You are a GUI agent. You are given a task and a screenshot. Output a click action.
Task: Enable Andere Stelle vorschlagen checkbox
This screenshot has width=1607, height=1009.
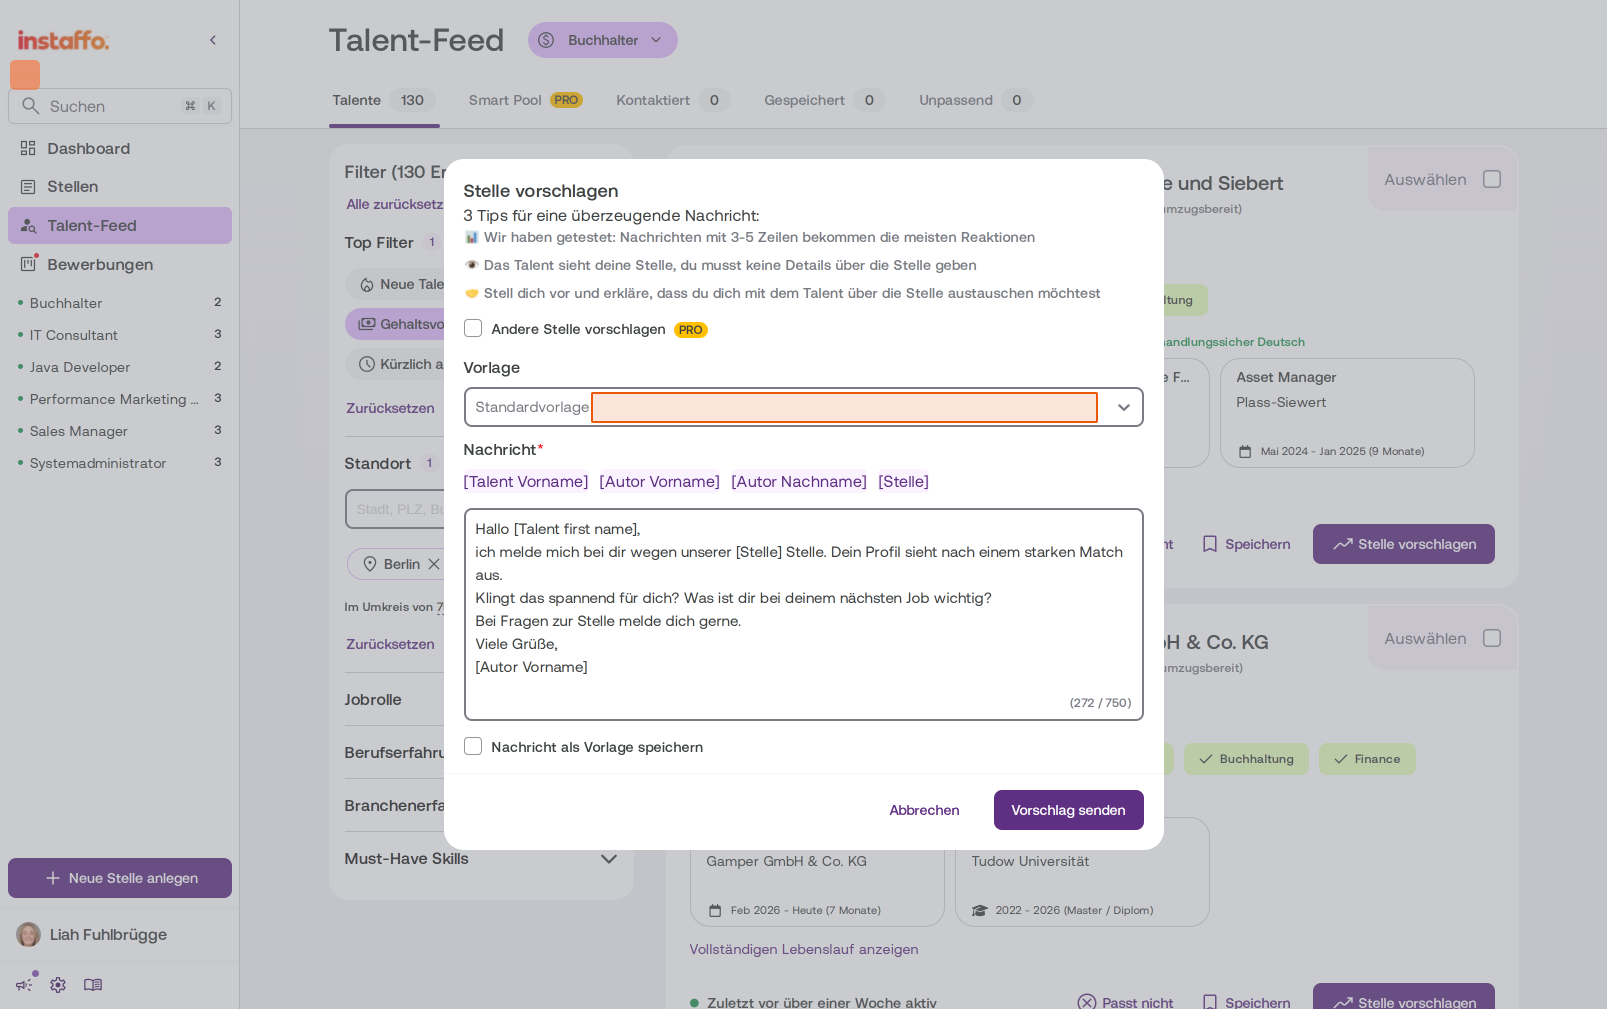tap(473, 329)
